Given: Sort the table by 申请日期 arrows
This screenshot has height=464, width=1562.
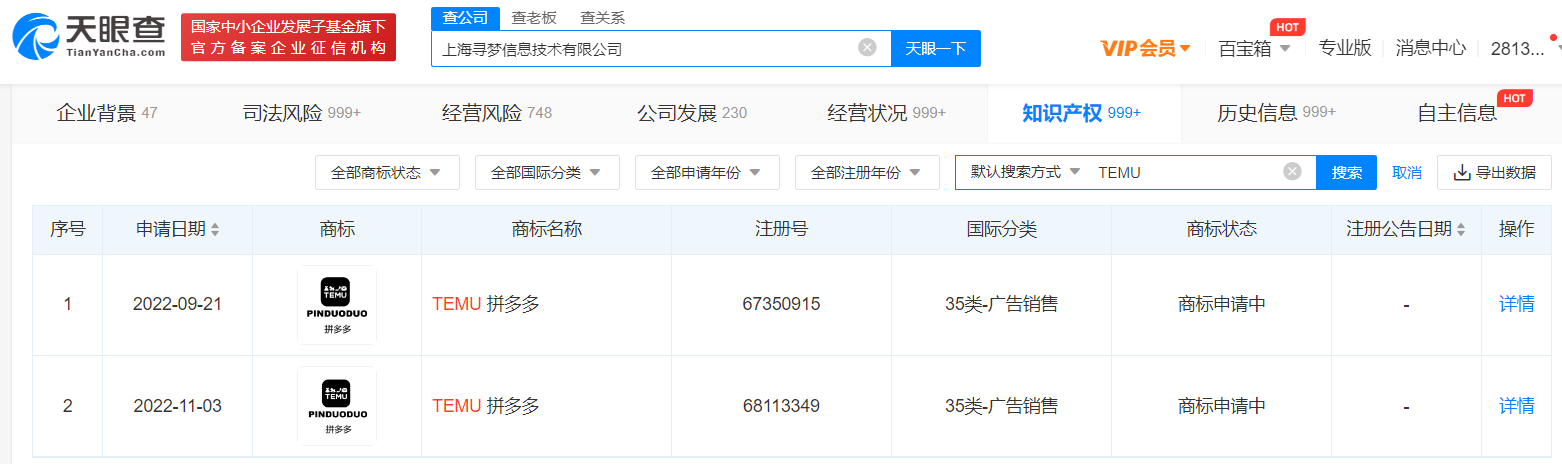Looking at the screenshot, I should [215, 230].
